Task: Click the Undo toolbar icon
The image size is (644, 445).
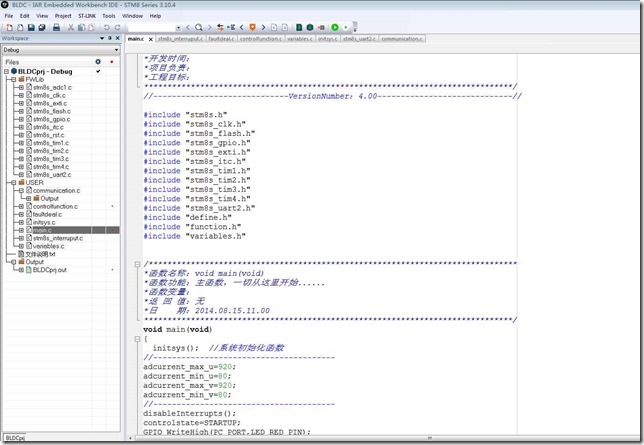Action: click(106, 28)
